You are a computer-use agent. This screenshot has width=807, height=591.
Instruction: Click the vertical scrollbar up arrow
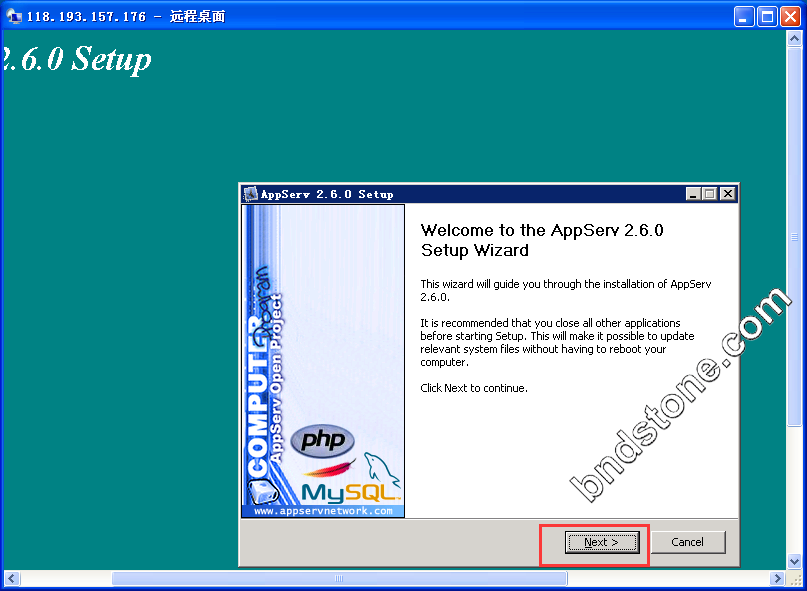795,39
